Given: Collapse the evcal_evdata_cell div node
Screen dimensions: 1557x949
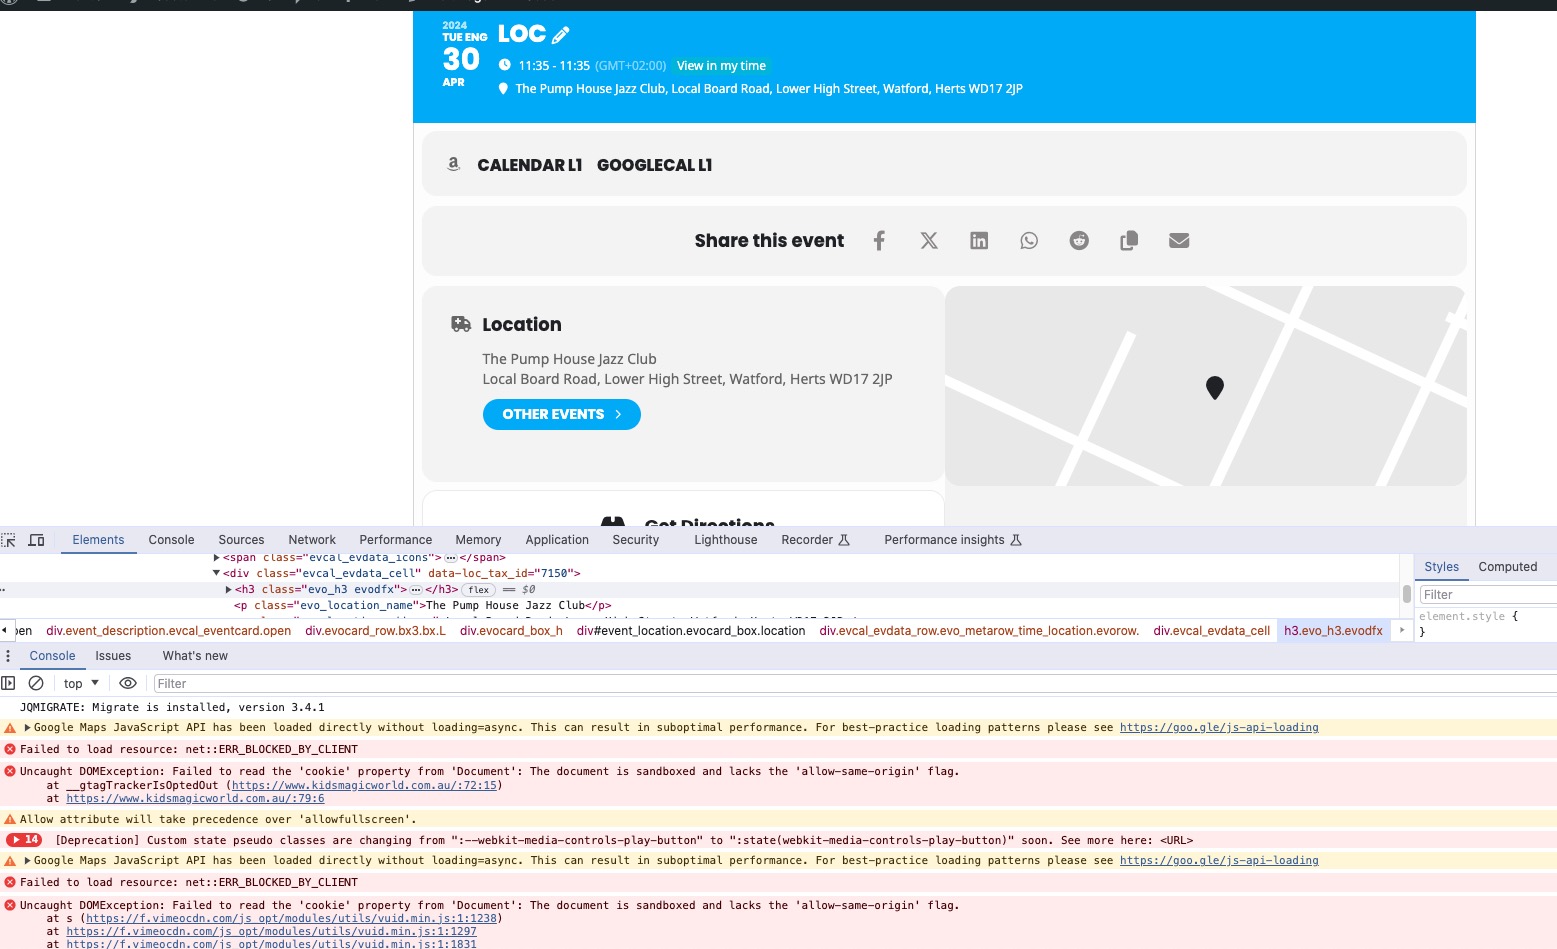Looking at the screenshot, I should (x=216, y=574).
